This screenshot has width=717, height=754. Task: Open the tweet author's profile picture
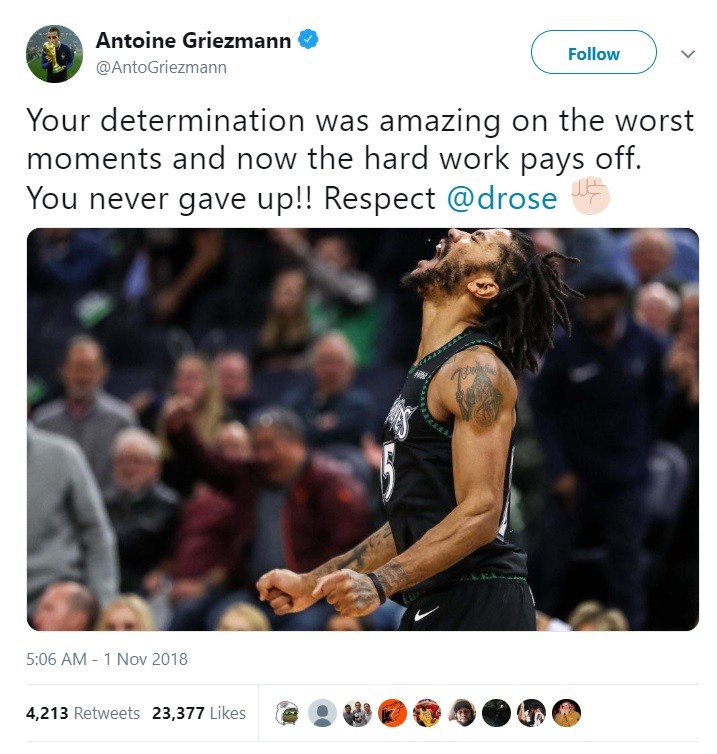[x=54, y=54]
